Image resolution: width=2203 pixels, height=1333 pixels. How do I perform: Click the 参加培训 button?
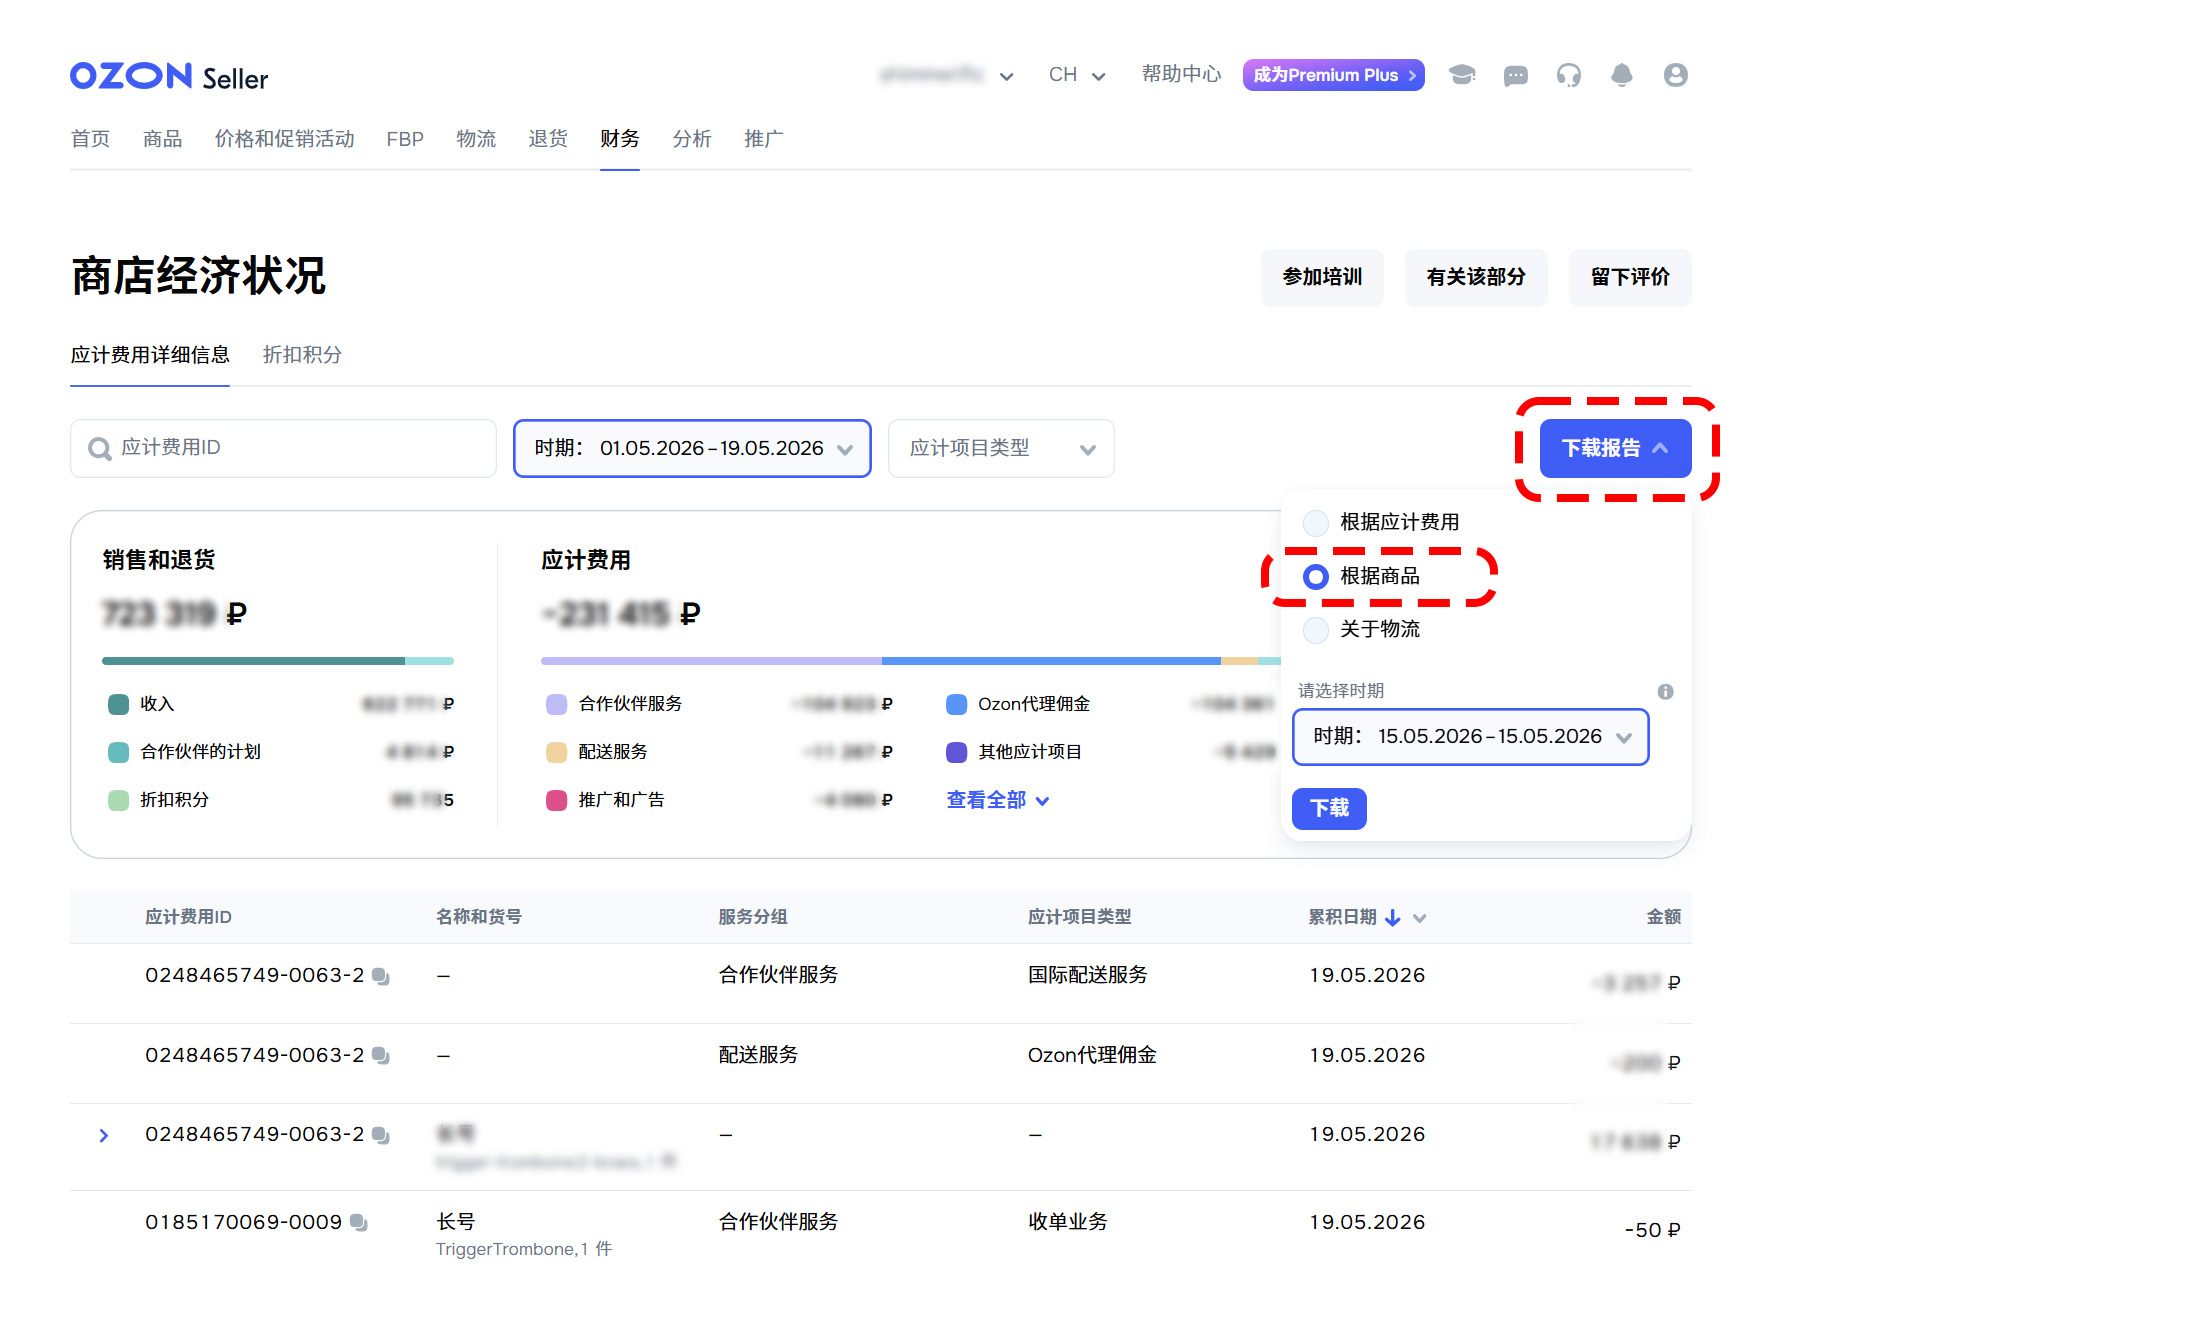(1322, 277)
